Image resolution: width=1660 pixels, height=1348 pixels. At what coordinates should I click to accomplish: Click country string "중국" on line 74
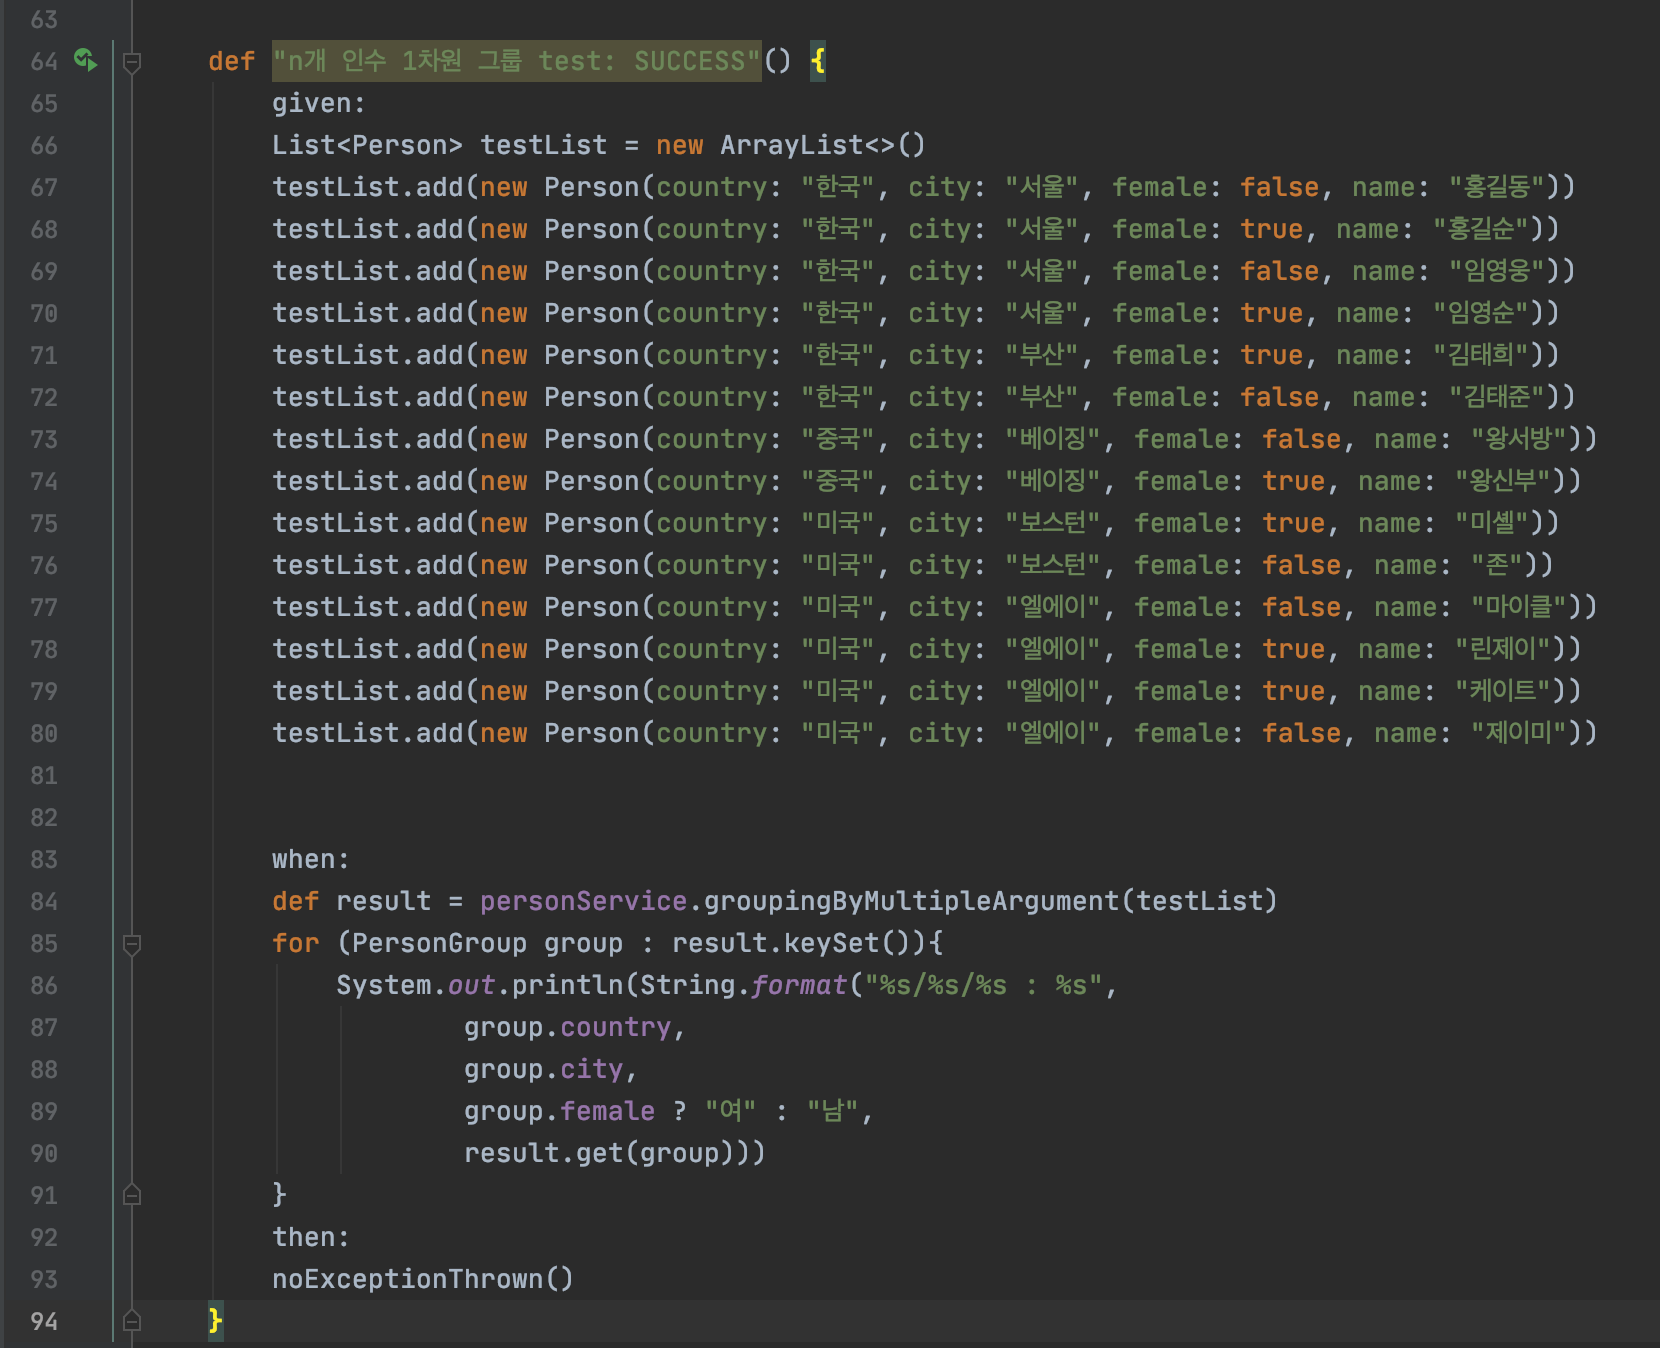838,482
